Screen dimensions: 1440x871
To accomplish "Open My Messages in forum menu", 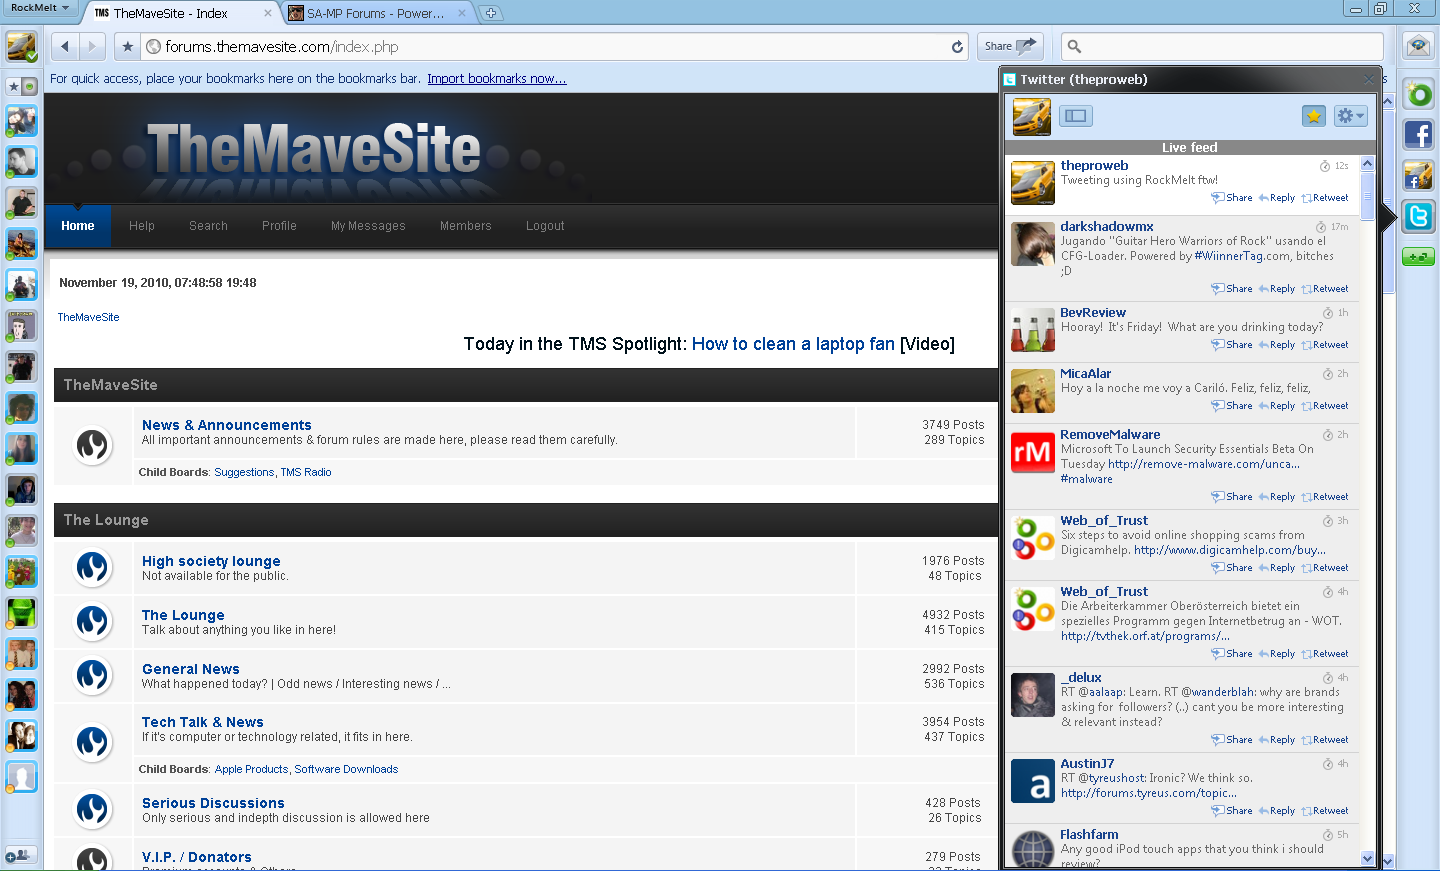I will pos(368,226).
